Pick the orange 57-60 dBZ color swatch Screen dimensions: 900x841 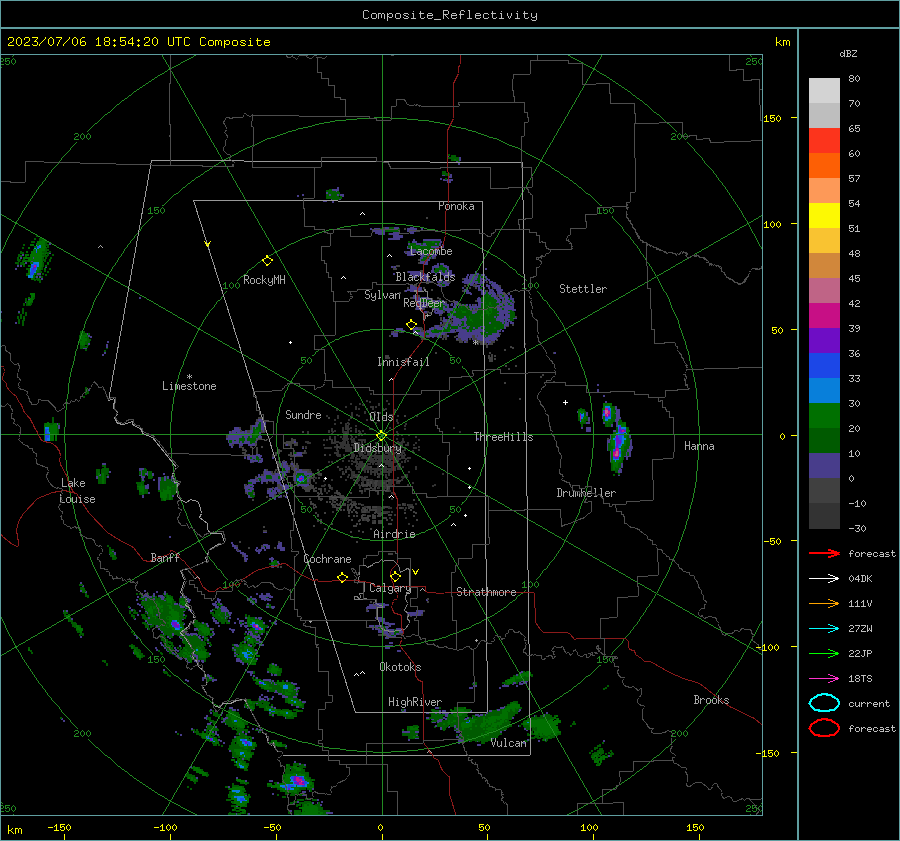[x=824, y=166]
